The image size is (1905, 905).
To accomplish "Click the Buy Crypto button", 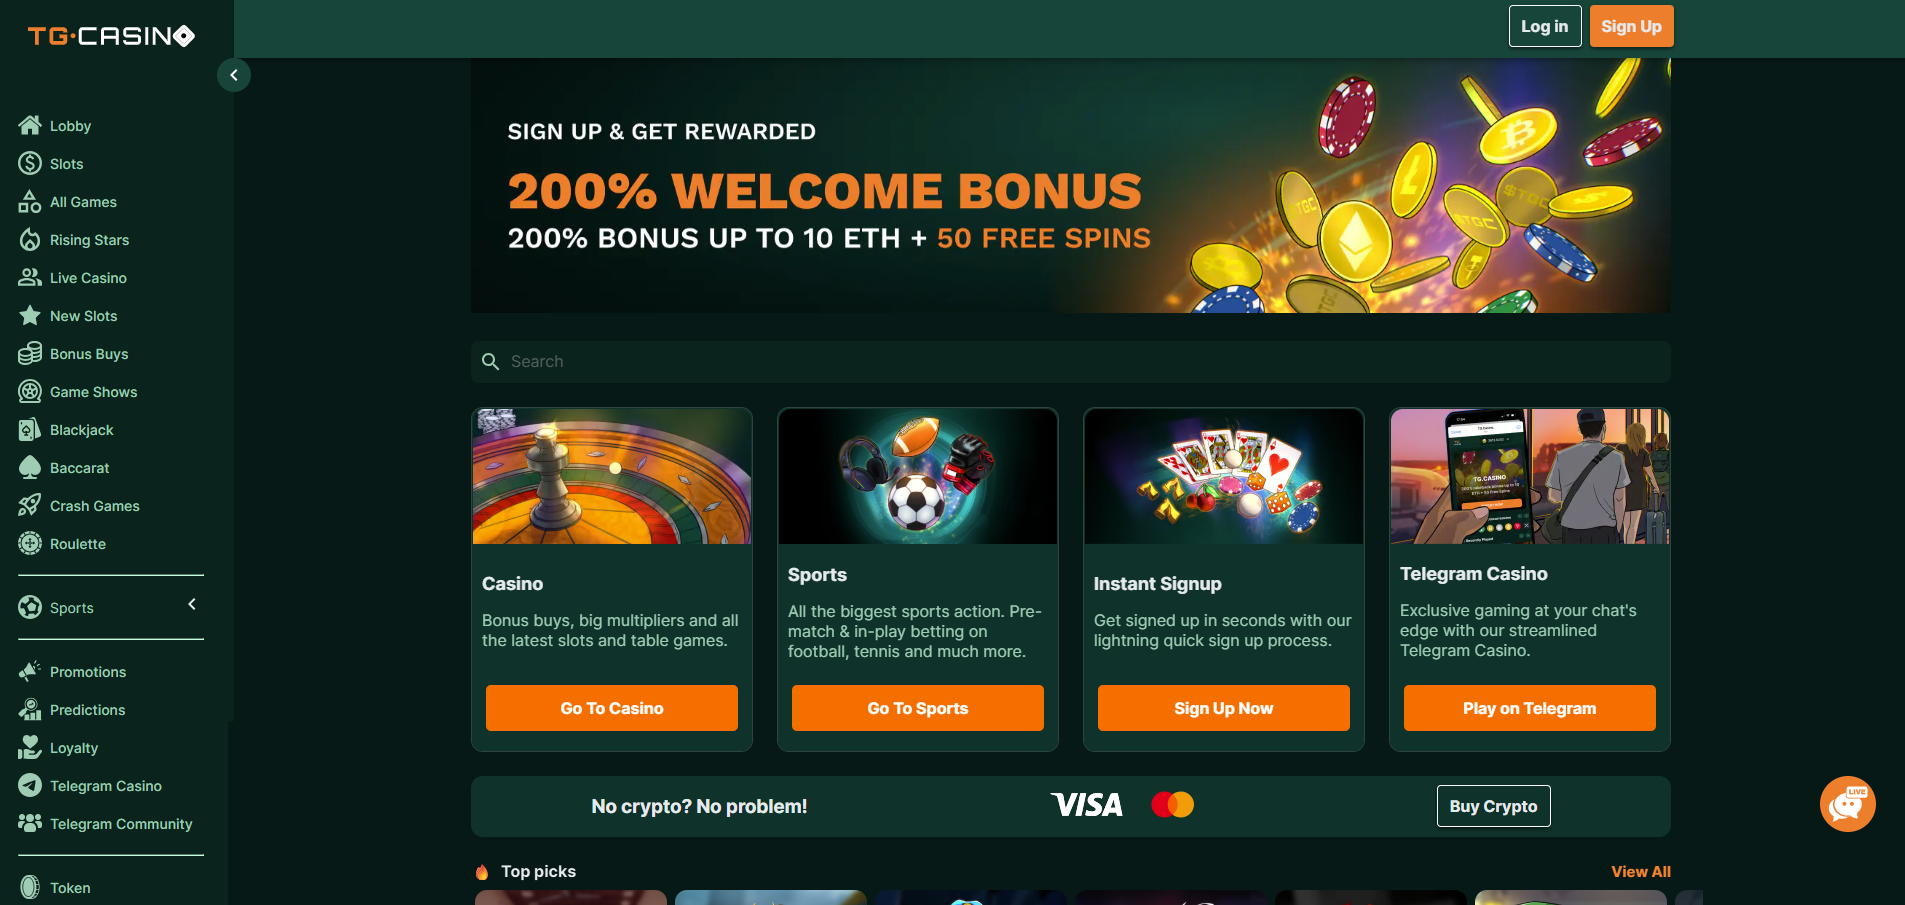I will point(1493,806).
